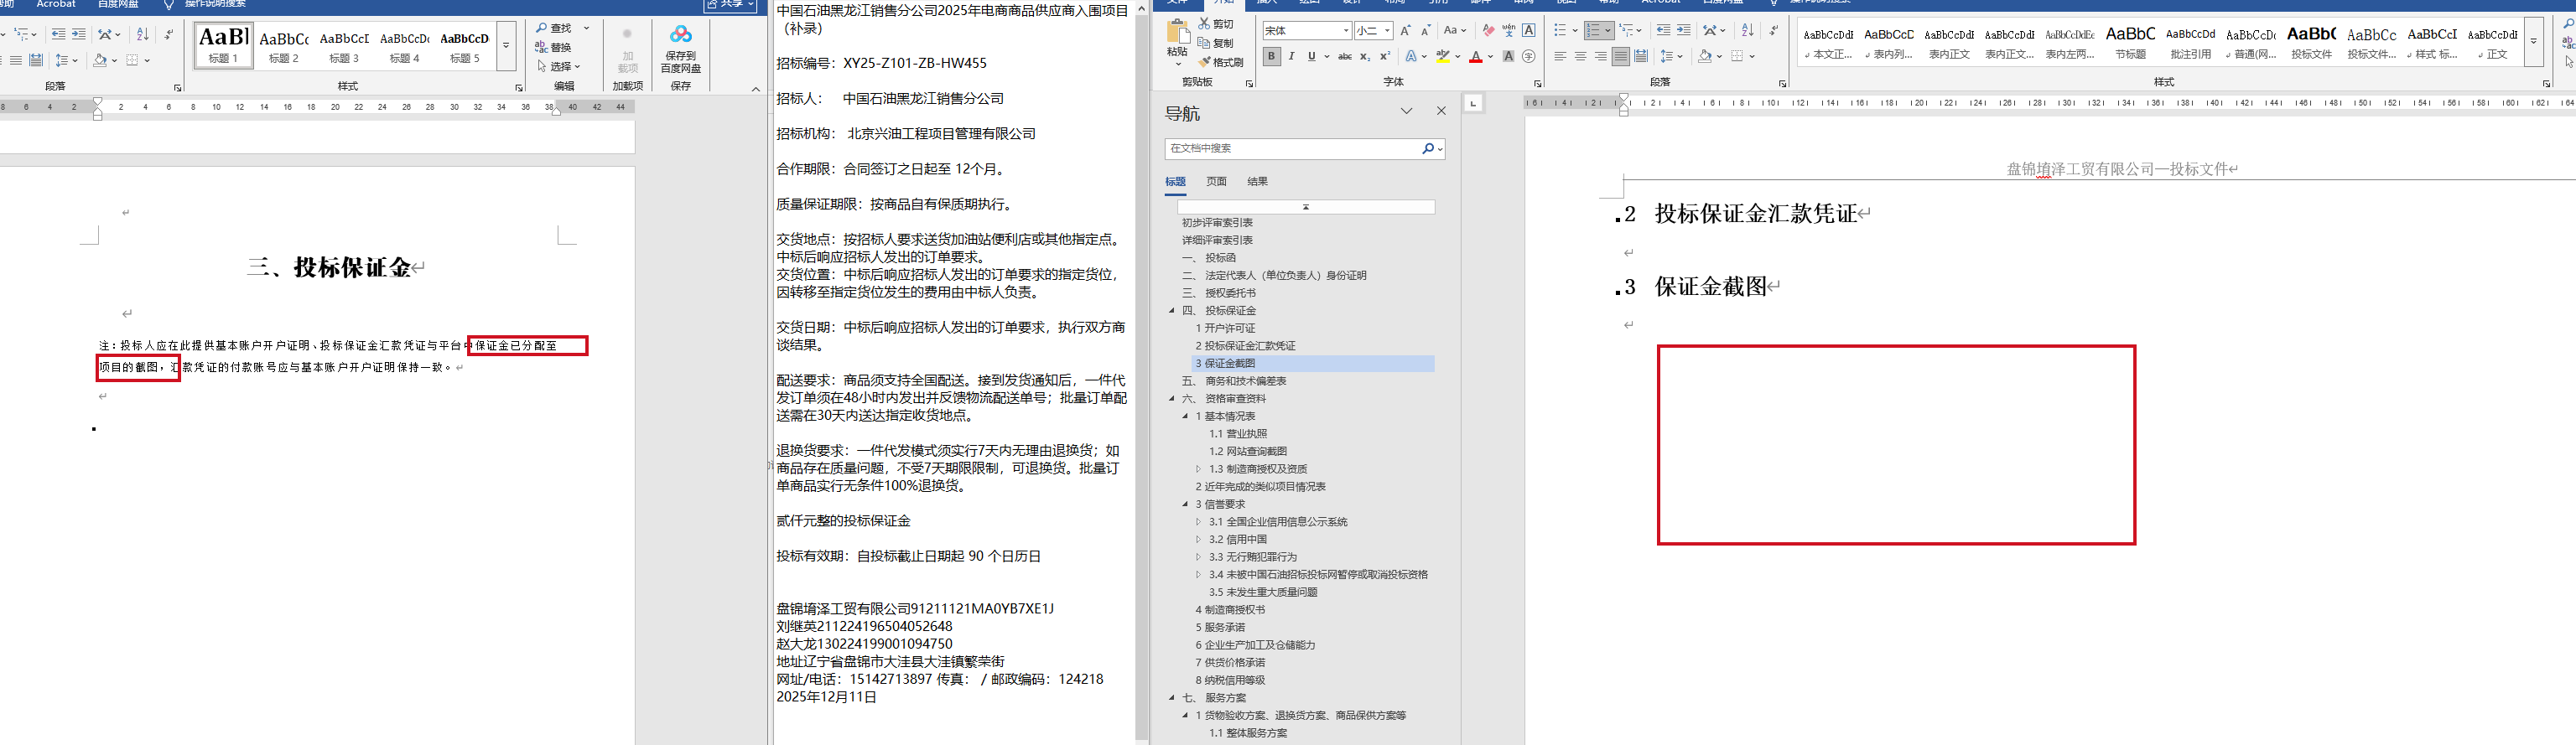
Task: Toggle strikethrough (abc) formatting
Action: click(1345, 57)
